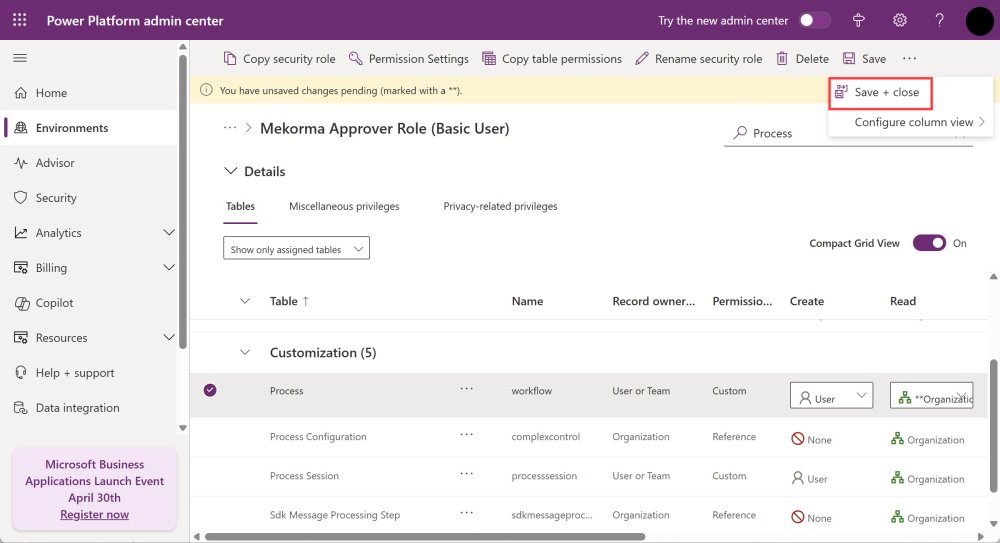This screenshot has width=1000, height=543.
Task: Deselect the Process row checkmark
Action: pyautogui.click(x=210, y=391)
